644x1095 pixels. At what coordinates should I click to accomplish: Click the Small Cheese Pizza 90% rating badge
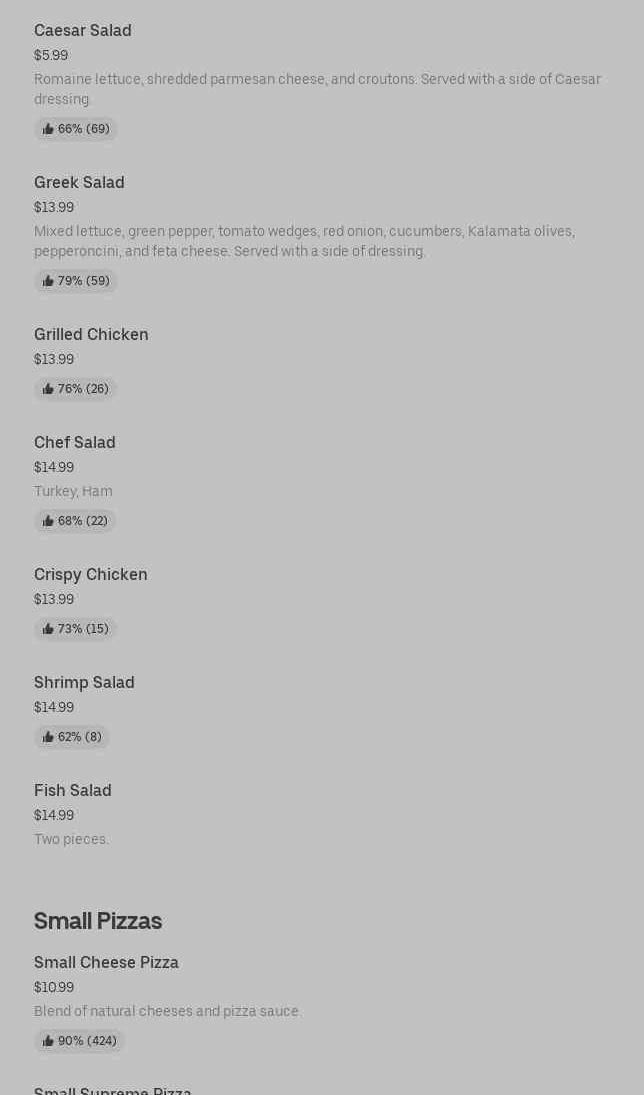(x=79, y=1041)
